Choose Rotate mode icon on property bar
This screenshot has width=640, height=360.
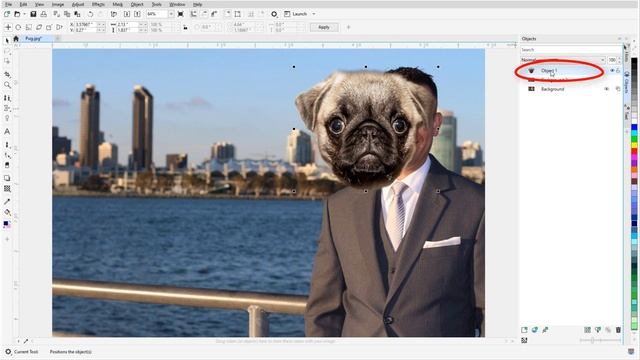18,27
